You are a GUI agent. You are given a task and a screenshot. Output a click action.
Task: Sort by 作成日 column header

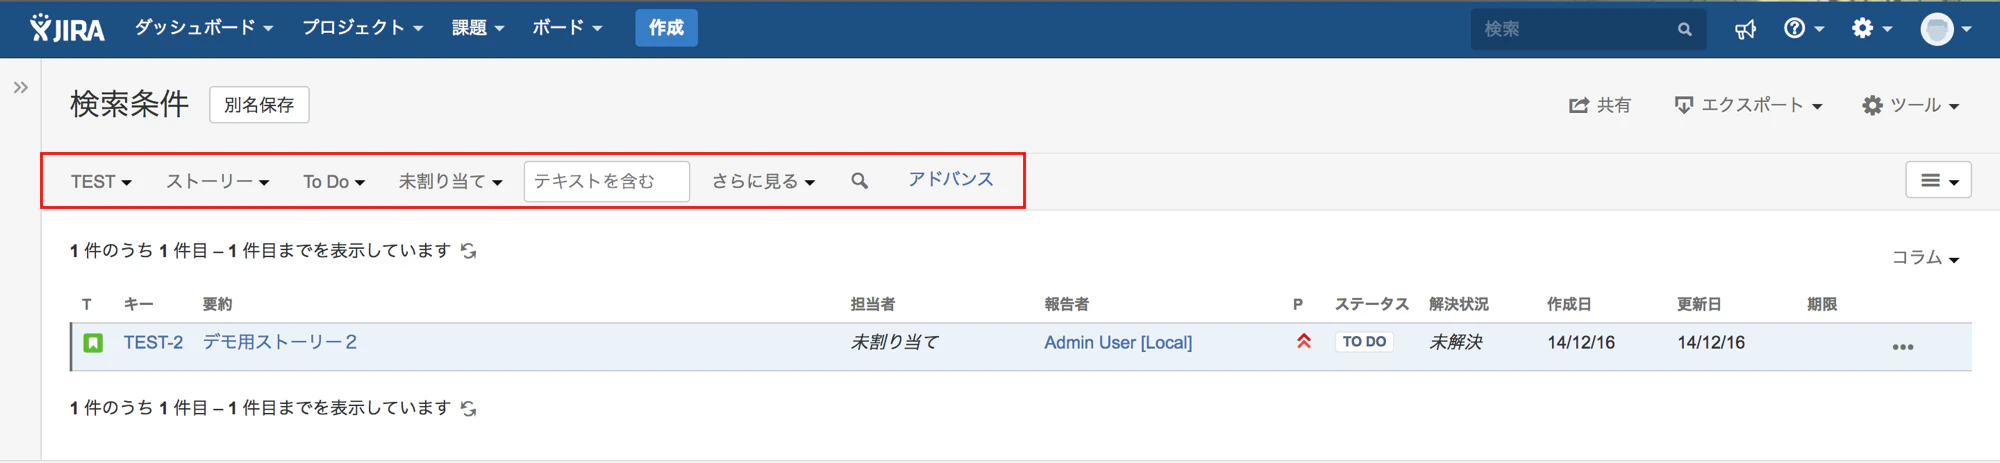click(1569, 304)
